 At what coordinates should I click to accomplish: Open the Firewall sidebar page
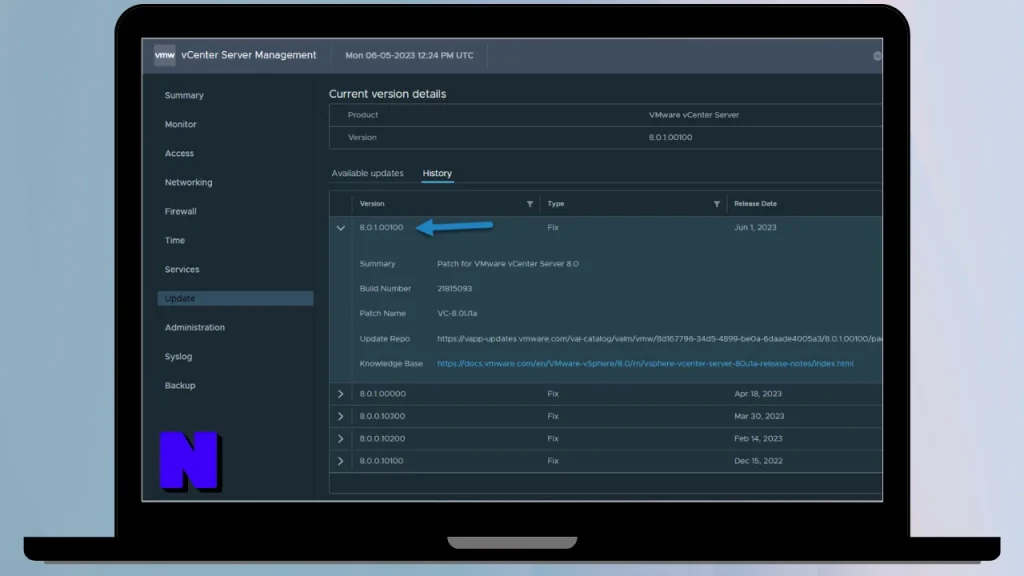pos(180,212)
